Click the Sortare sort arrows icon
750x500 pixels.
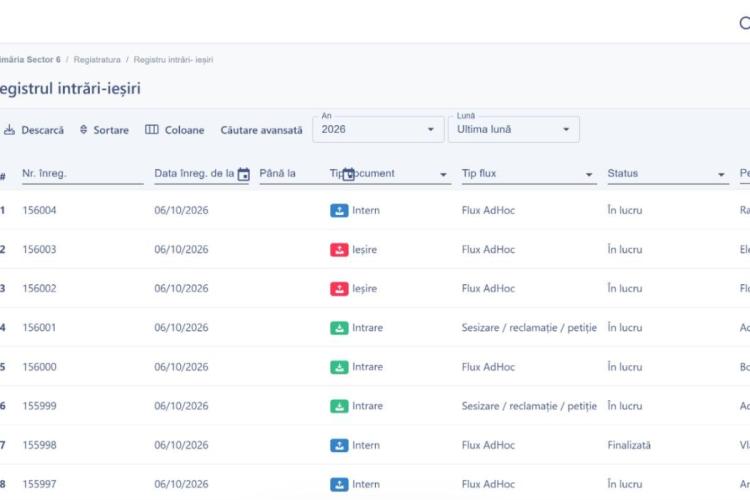pyautogui.click(x=83, y=130)
